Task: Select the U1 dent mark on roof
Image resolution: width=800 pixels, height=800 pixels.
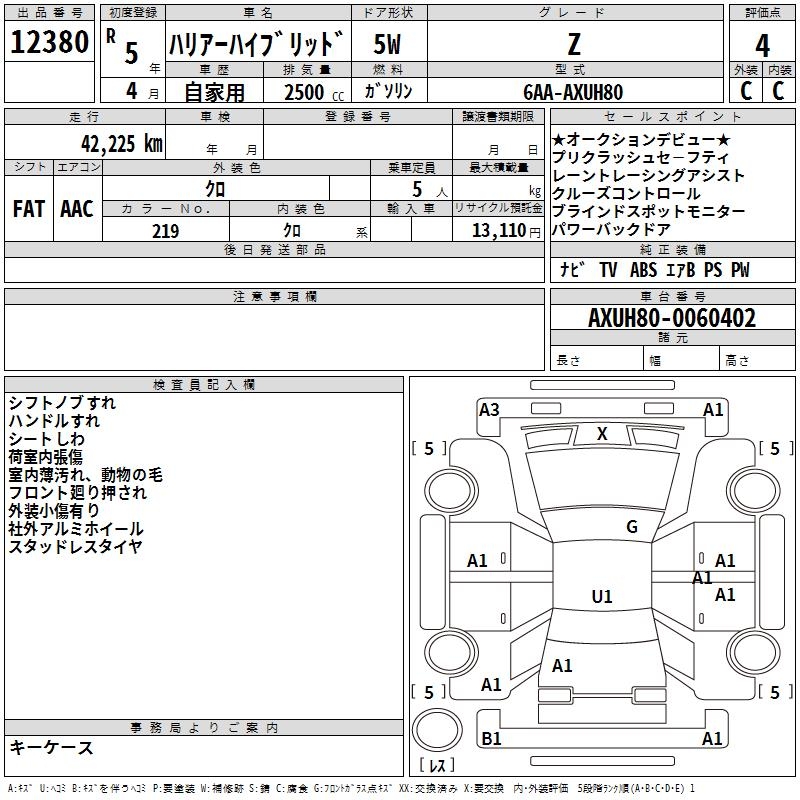Action: (602, 596)
